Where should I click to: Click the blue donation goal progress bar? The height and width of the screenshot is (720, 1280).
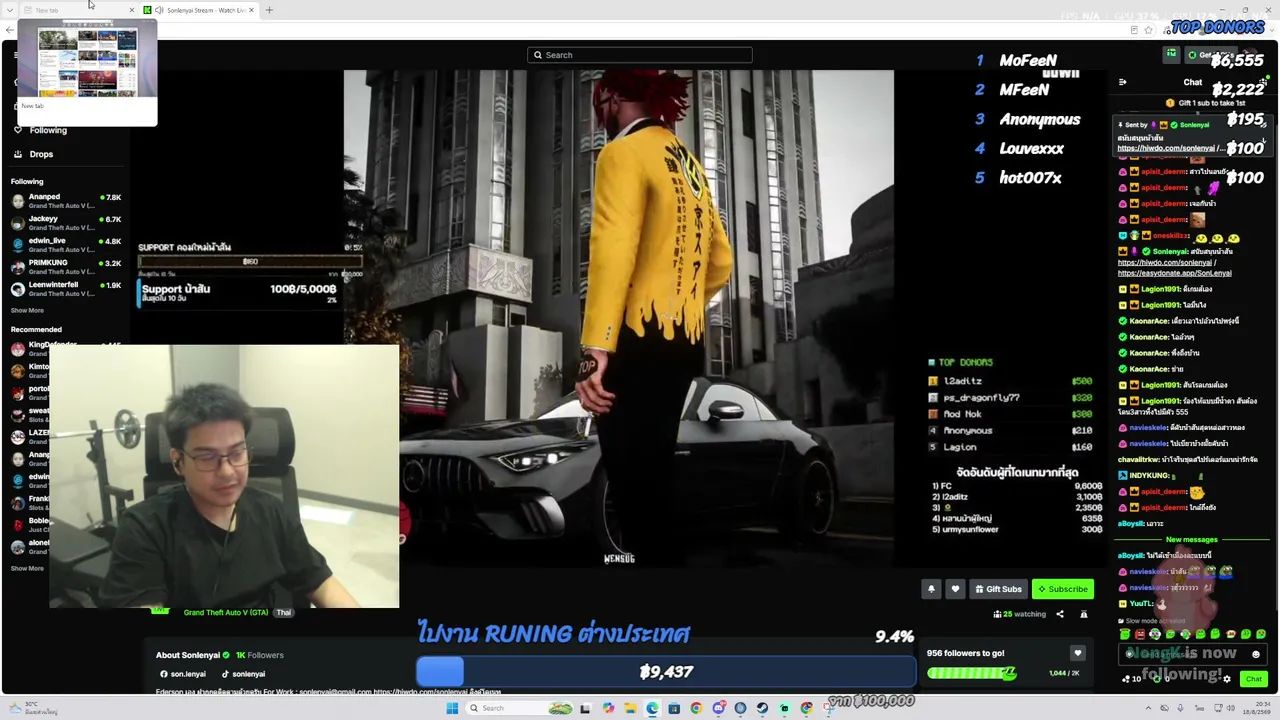tap(666, 672)
